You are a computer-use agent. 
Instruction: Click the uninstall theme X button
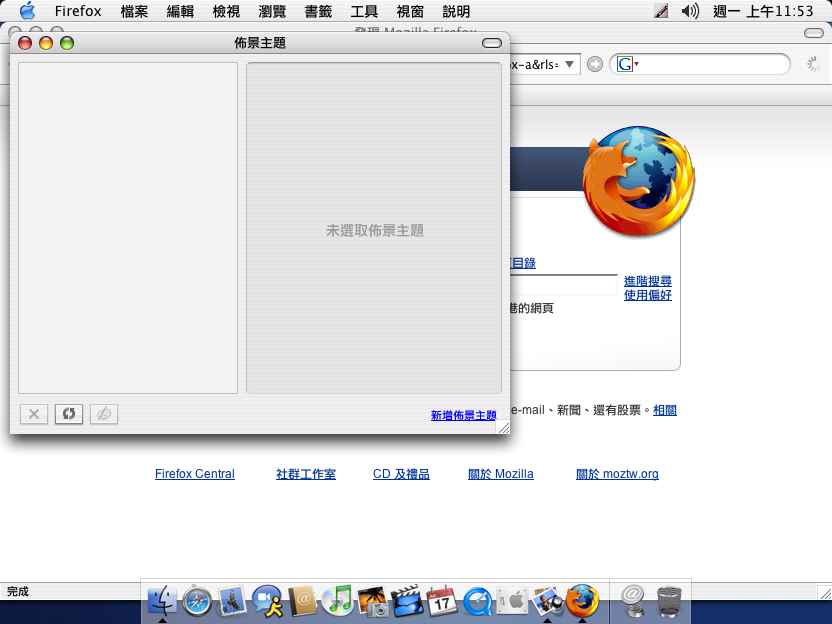coord(33,414)
